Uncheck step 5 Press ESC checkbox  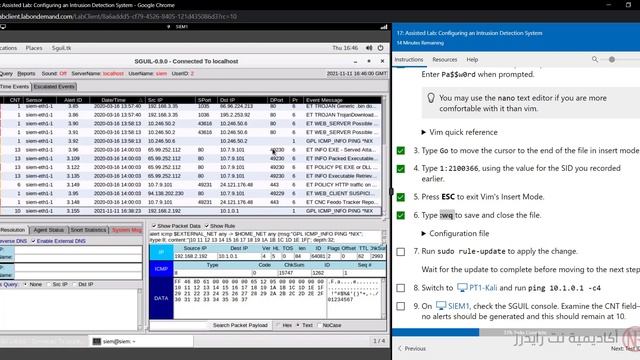pos(401,197)
